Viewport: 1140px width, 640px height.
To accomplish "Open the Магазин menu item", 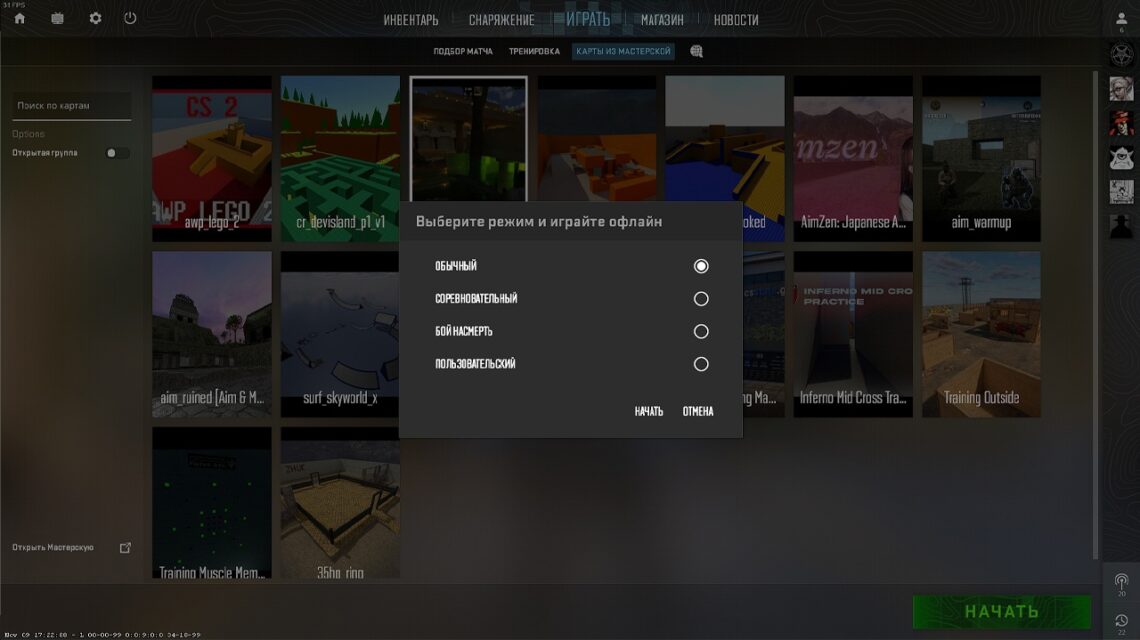I will click(662, 20).
